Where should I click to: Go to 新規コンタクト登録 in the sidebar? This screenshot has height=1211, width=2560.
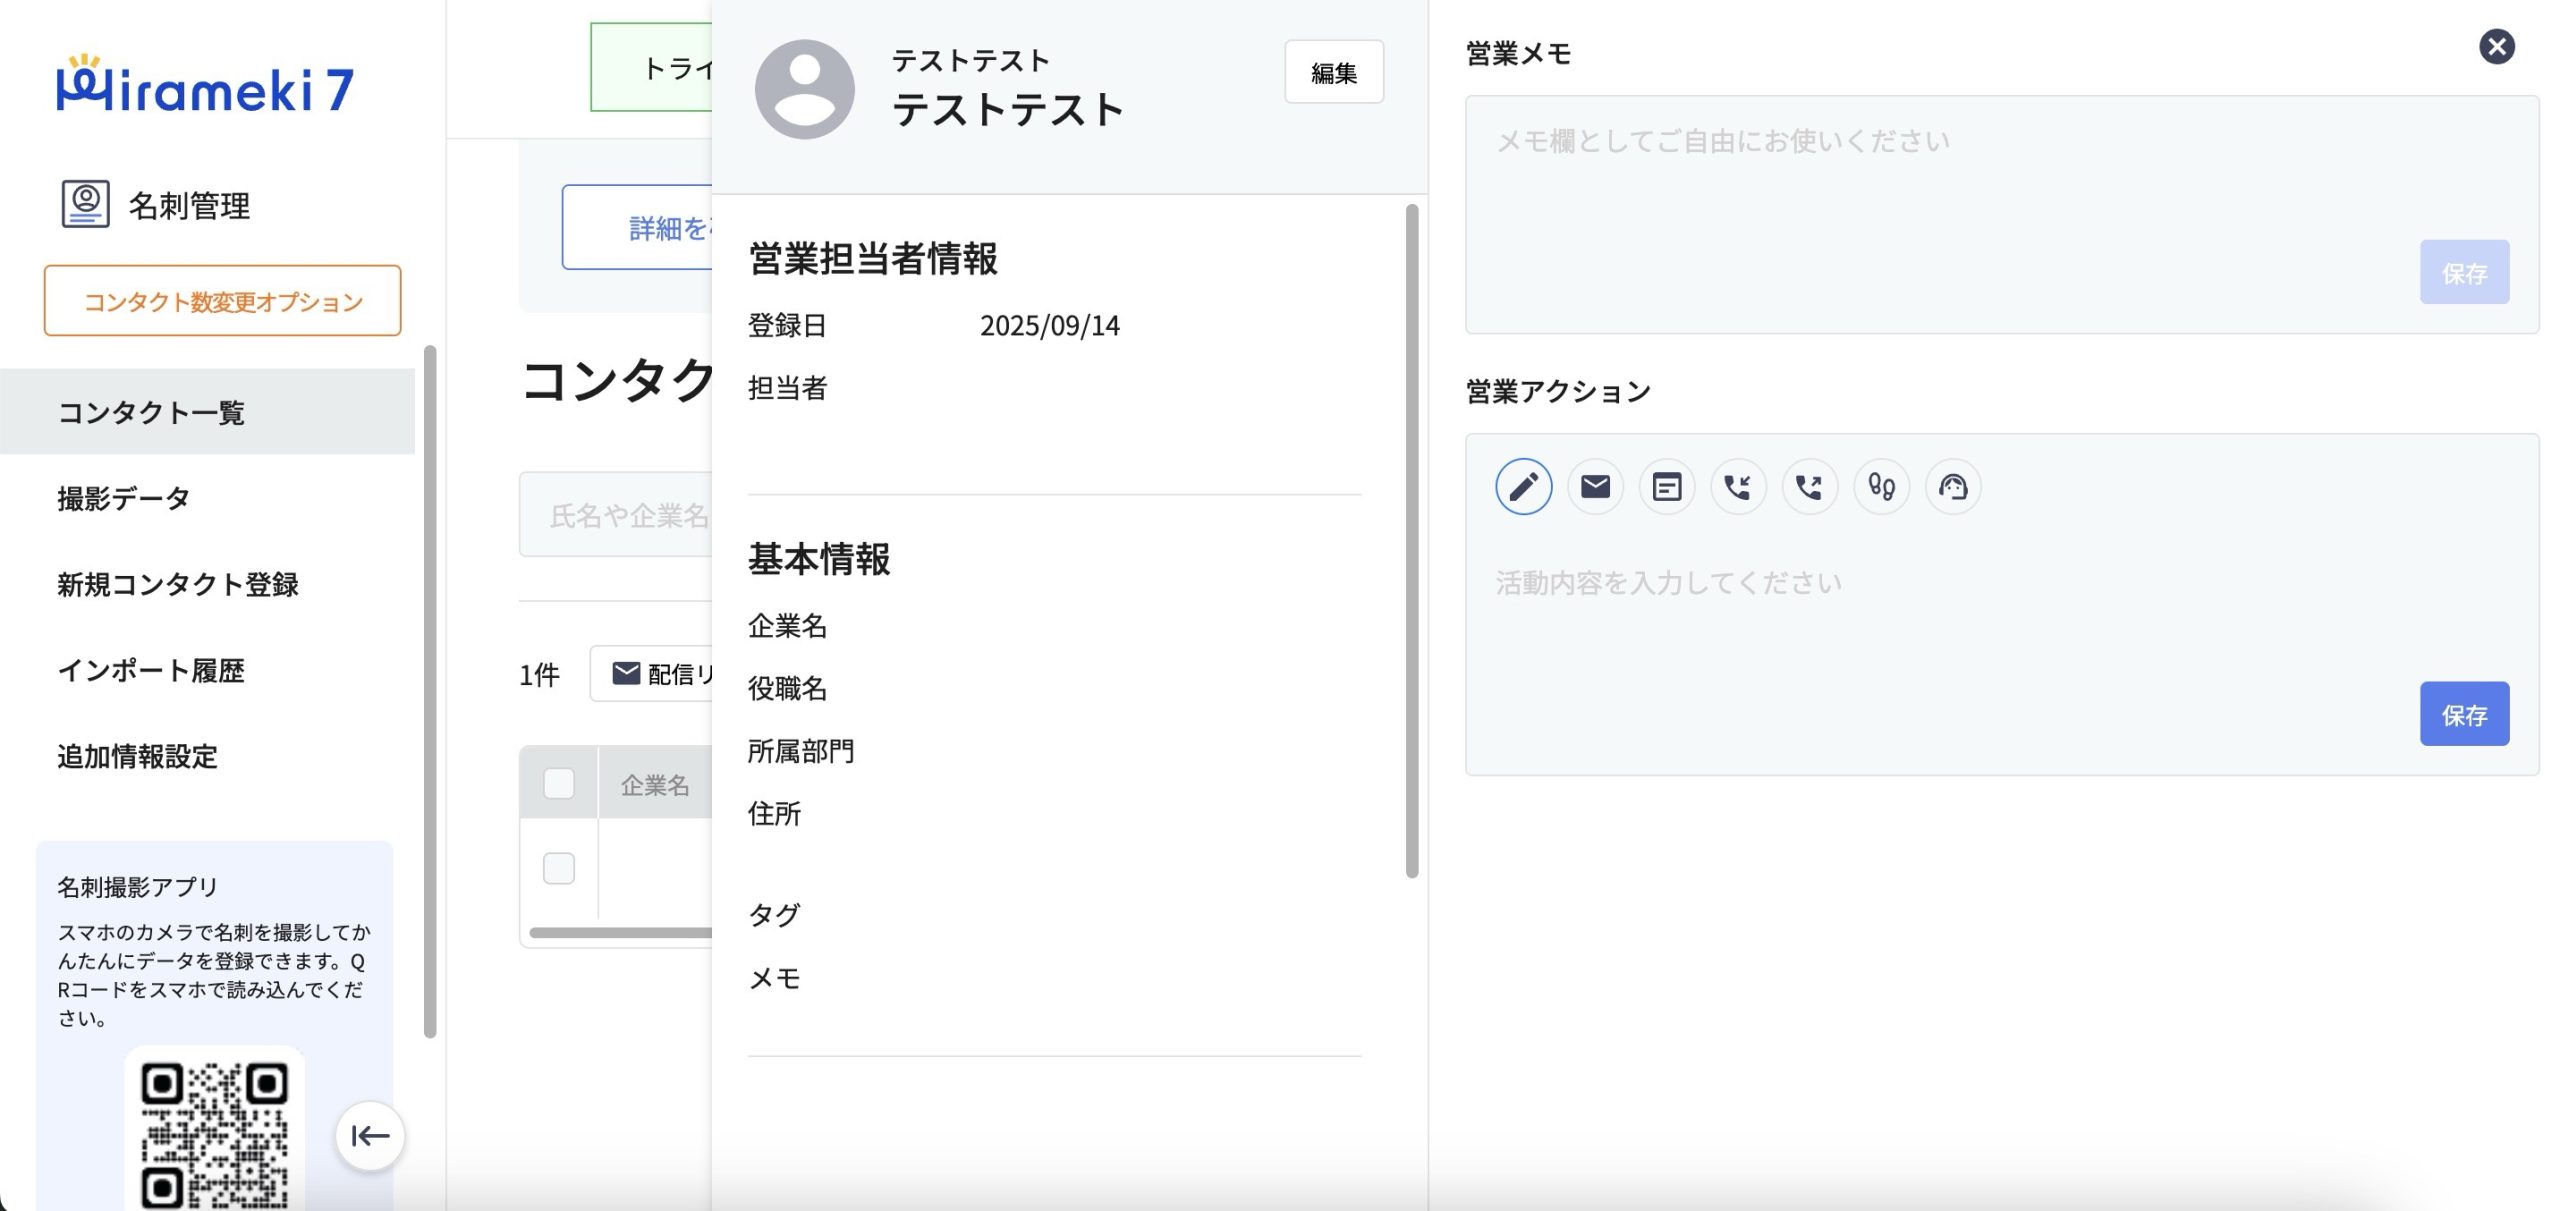pyautogui.click(x=178, y=584)
